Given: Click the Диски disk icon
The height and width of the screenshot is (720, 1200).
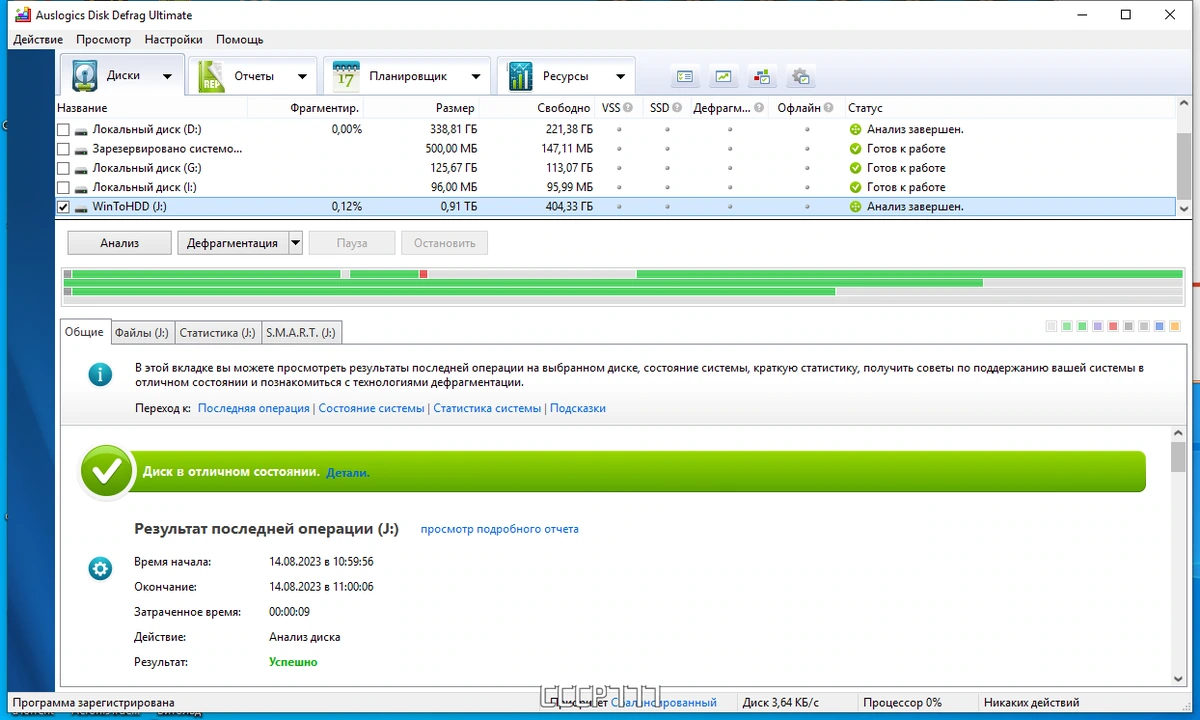Looking at the screenshot, I should tap(85, 76).
